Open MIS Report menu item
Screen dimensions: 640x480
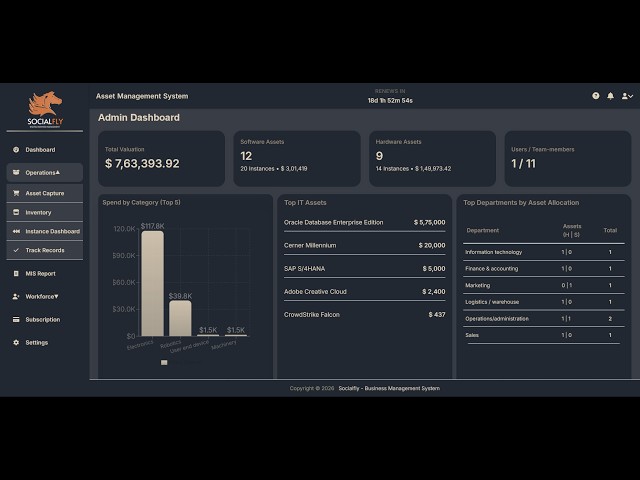coord(44,273)
